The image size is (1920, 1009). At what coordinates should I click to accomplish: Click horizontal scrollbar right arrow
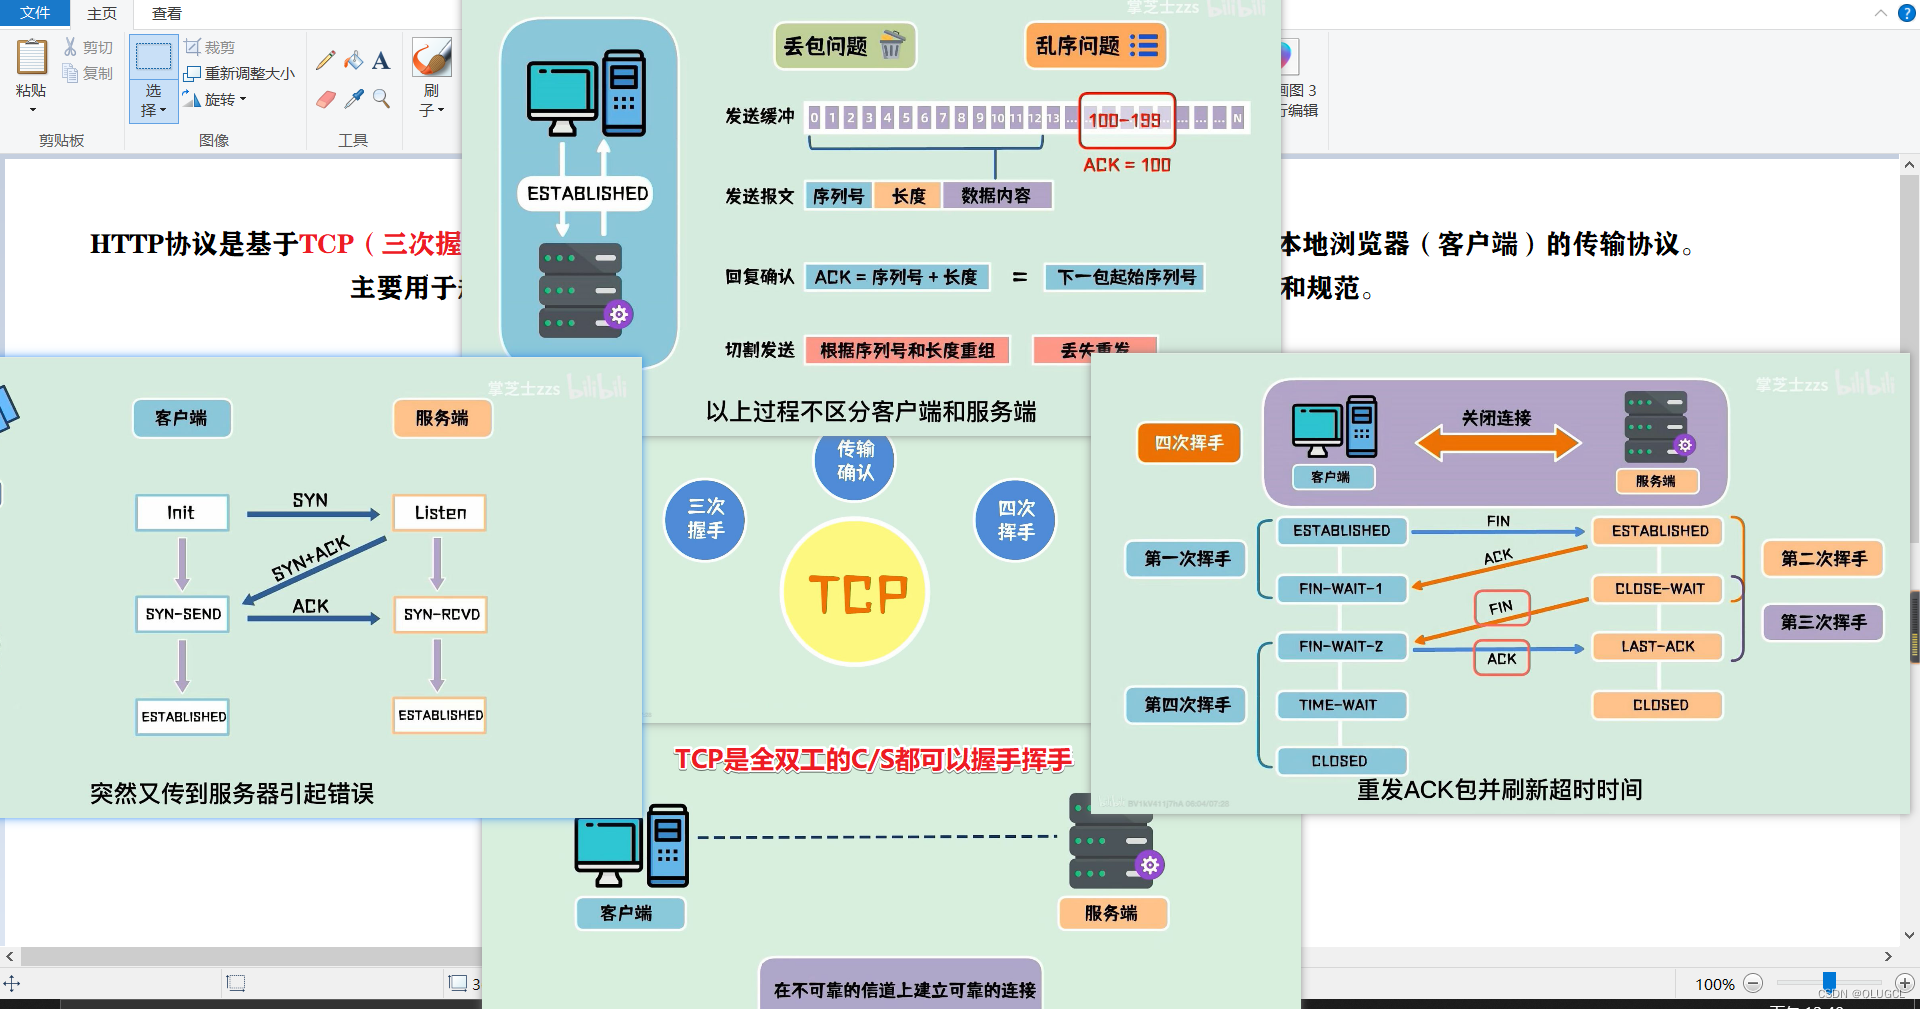point(1888,956)
